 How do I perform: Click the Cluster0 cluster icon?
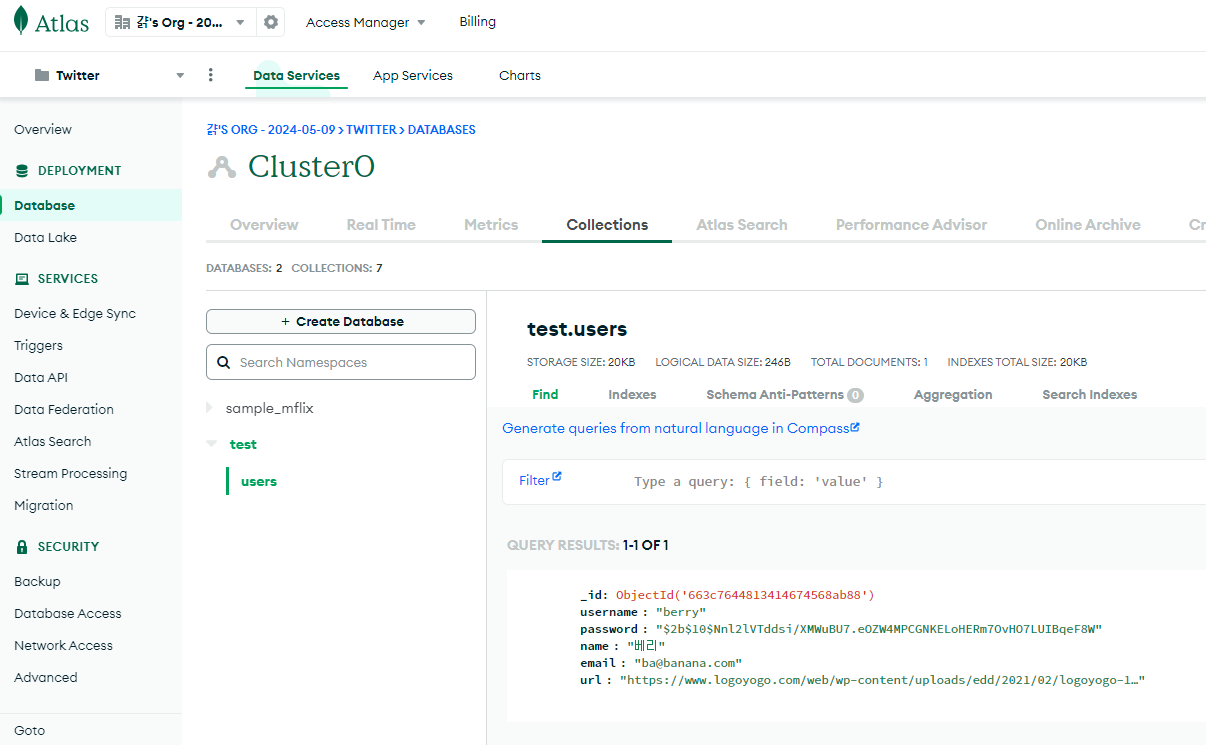click(x=221, y=167)
